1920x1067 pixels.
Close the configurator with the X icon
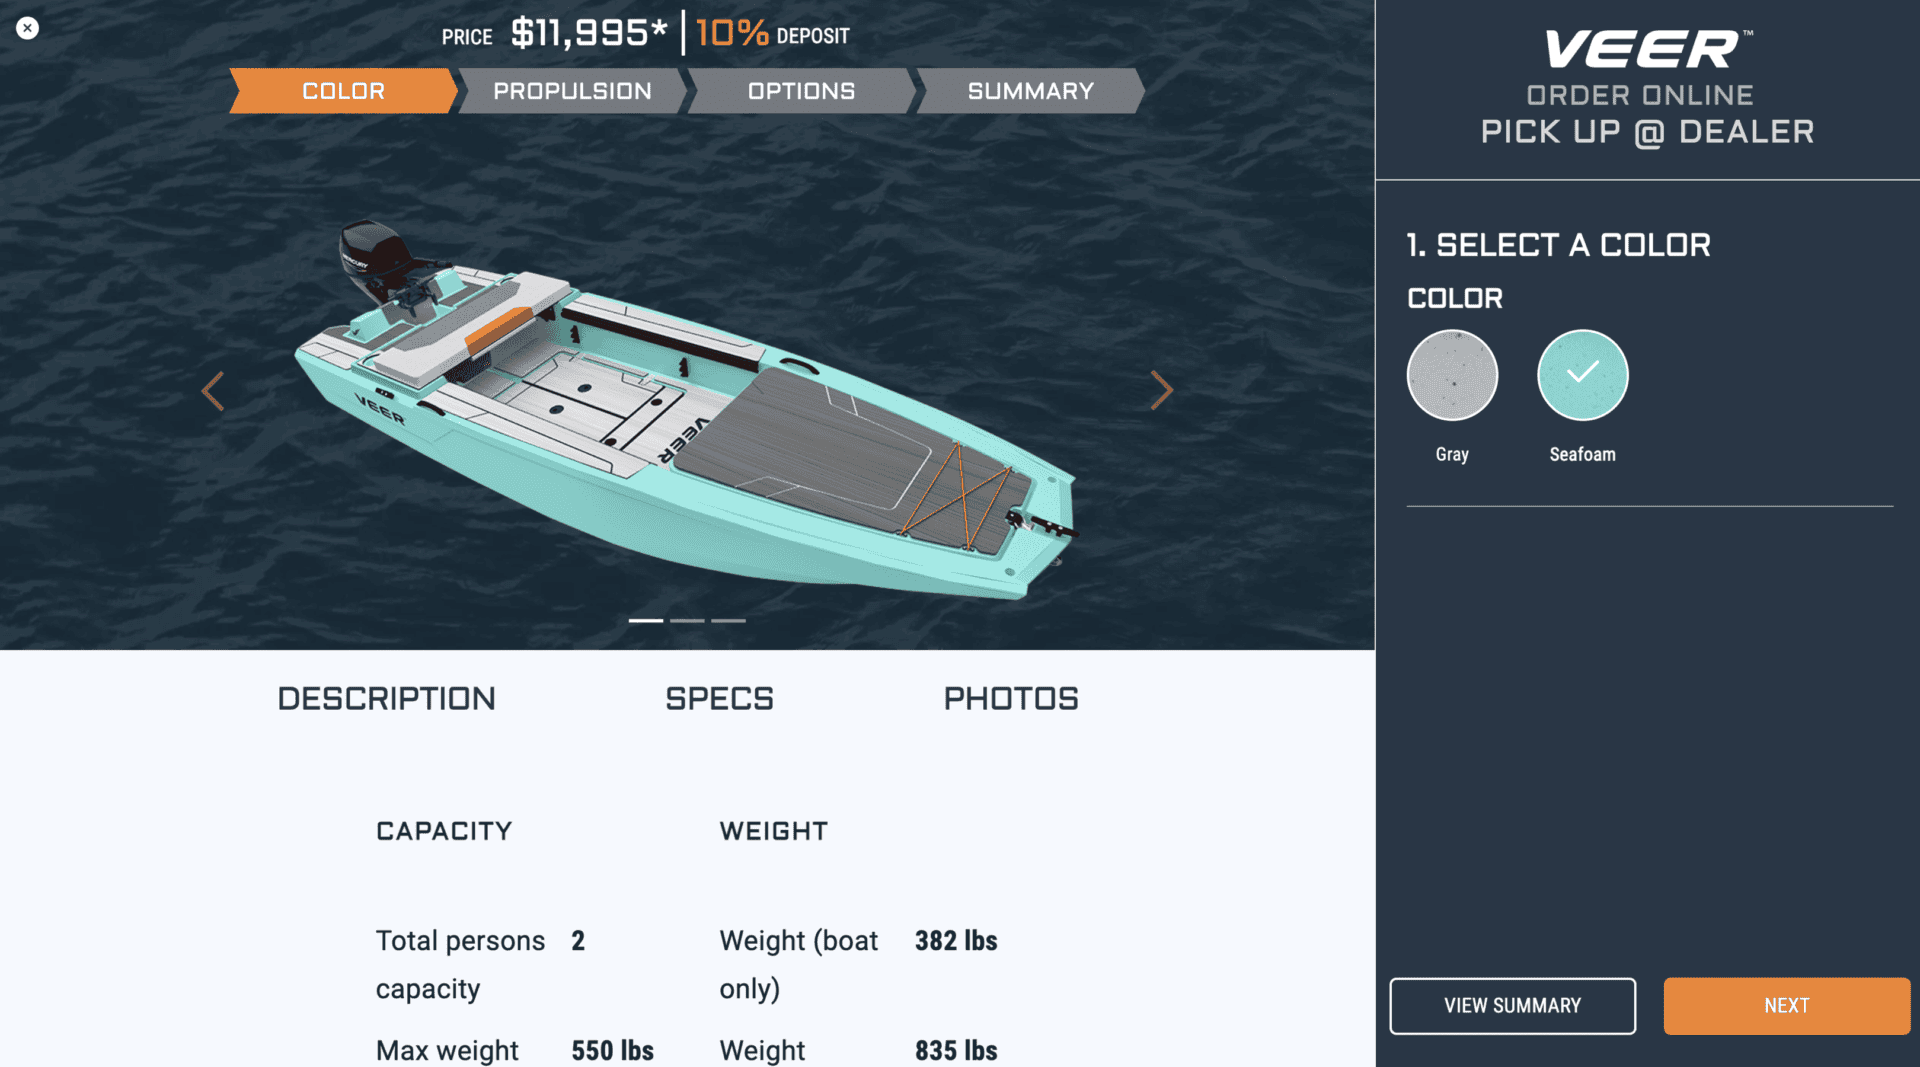click(27, 28)
